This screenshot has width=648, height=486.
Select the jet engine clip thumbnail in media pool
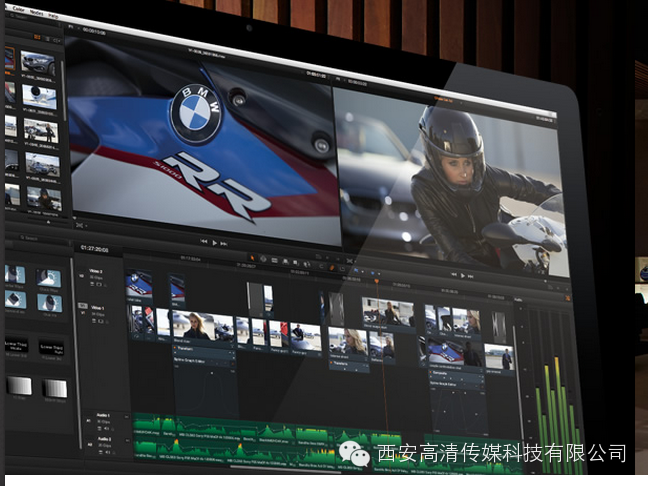pyautogui.click(x=40, y=97)
